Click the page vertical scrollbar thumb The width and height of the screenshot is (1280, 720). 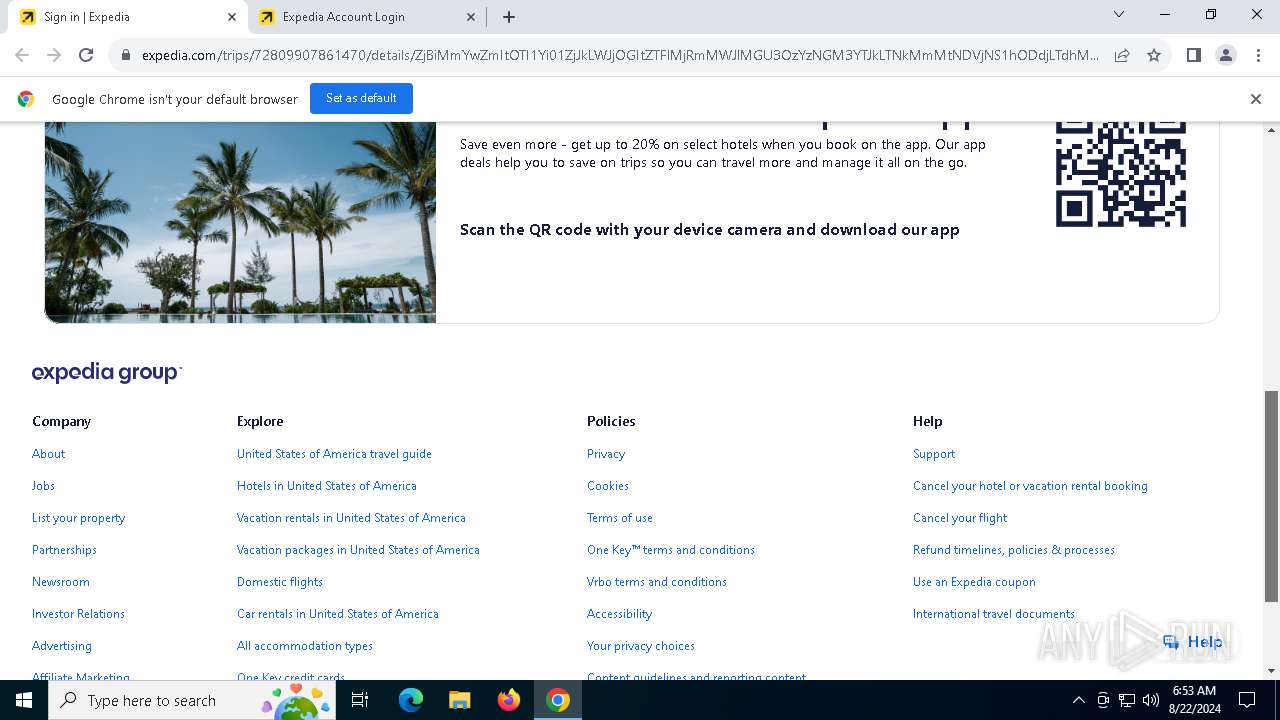pos(1271,496)
